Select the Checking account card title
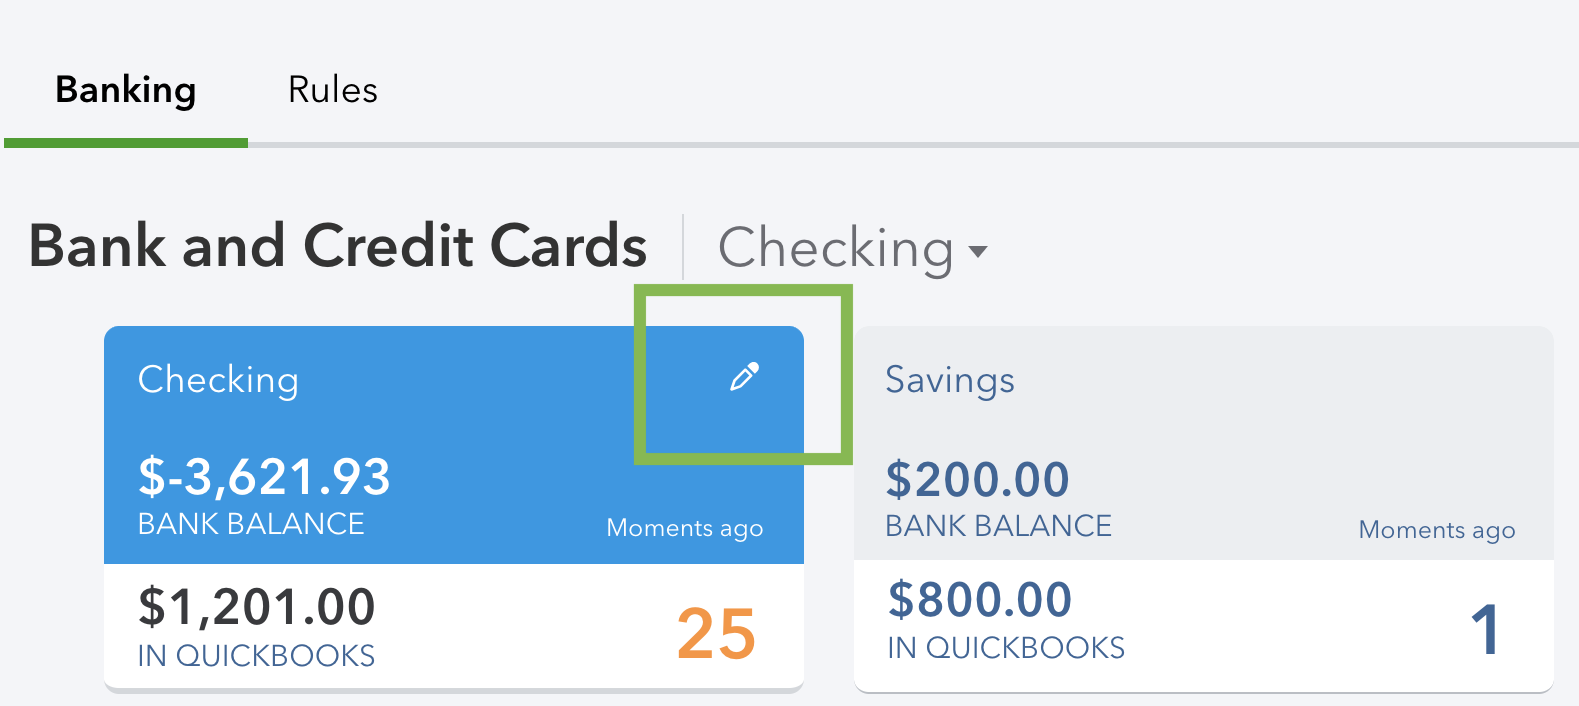1579x706 pixels. (x=218, y=380)
